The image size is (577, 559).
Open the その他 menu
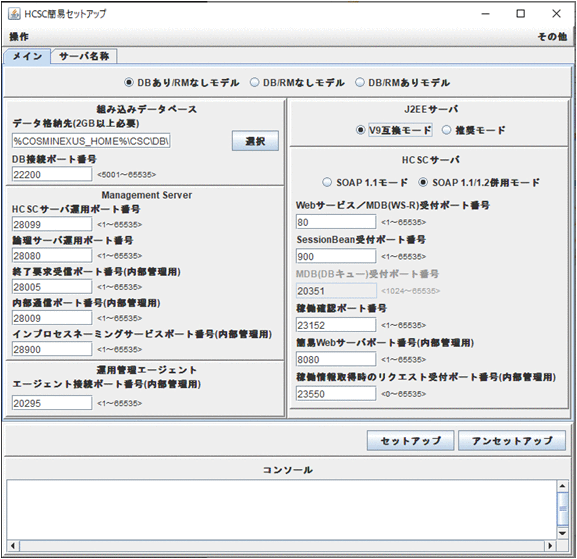click(552, 37)
